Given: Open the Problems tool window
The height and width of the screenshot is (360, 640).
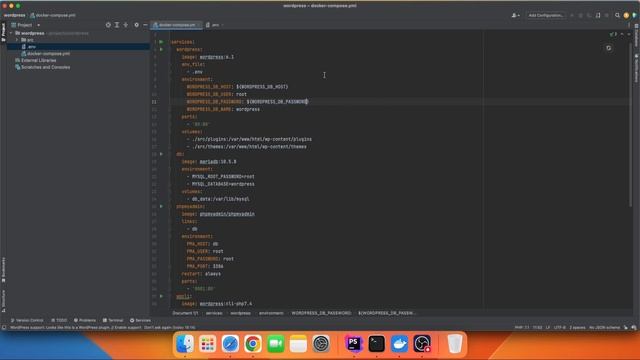Looking at the screenshot, I should point(85,320).
